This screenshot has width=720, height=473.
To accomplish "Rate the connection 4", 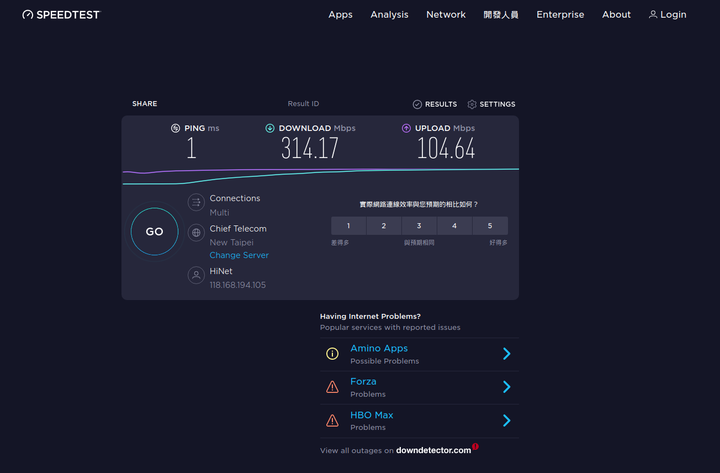I will pyautogui.click(x=455, y=226).
